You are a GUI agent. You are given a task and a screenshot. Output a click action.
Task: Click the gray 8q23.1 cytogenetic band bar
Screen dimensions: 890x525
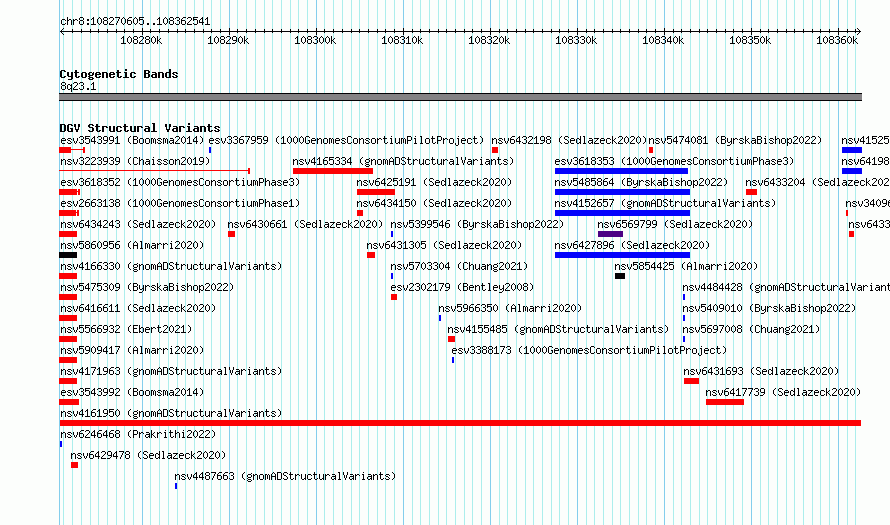point(460,97)
